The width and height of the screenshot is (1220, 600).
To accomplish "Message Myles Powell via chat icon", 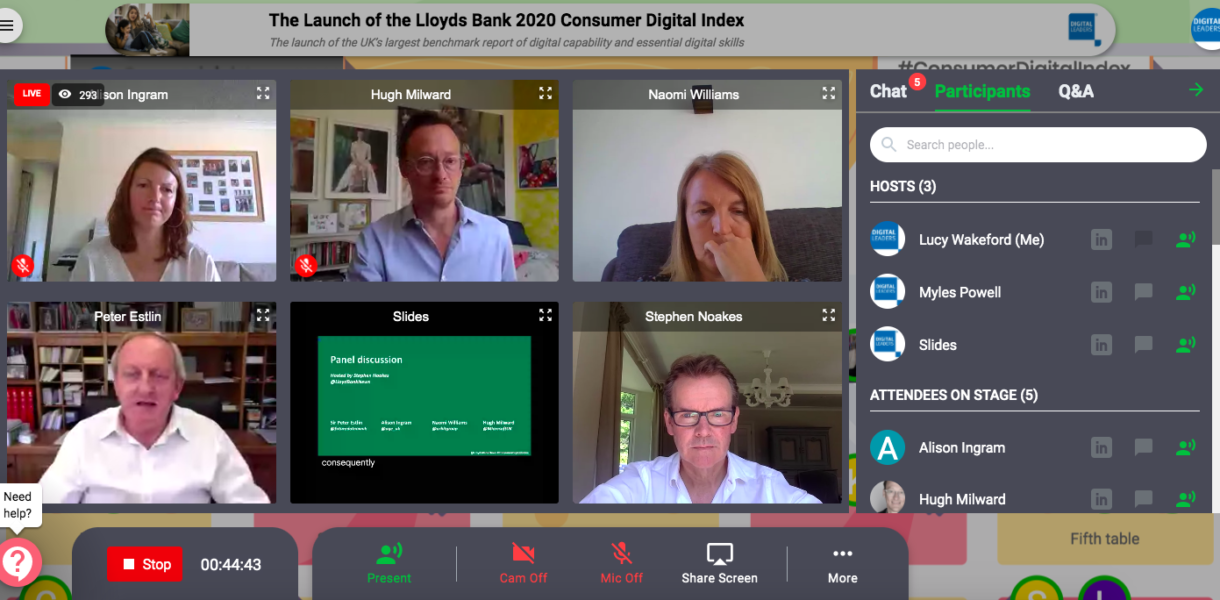I will coord(1143,293).
